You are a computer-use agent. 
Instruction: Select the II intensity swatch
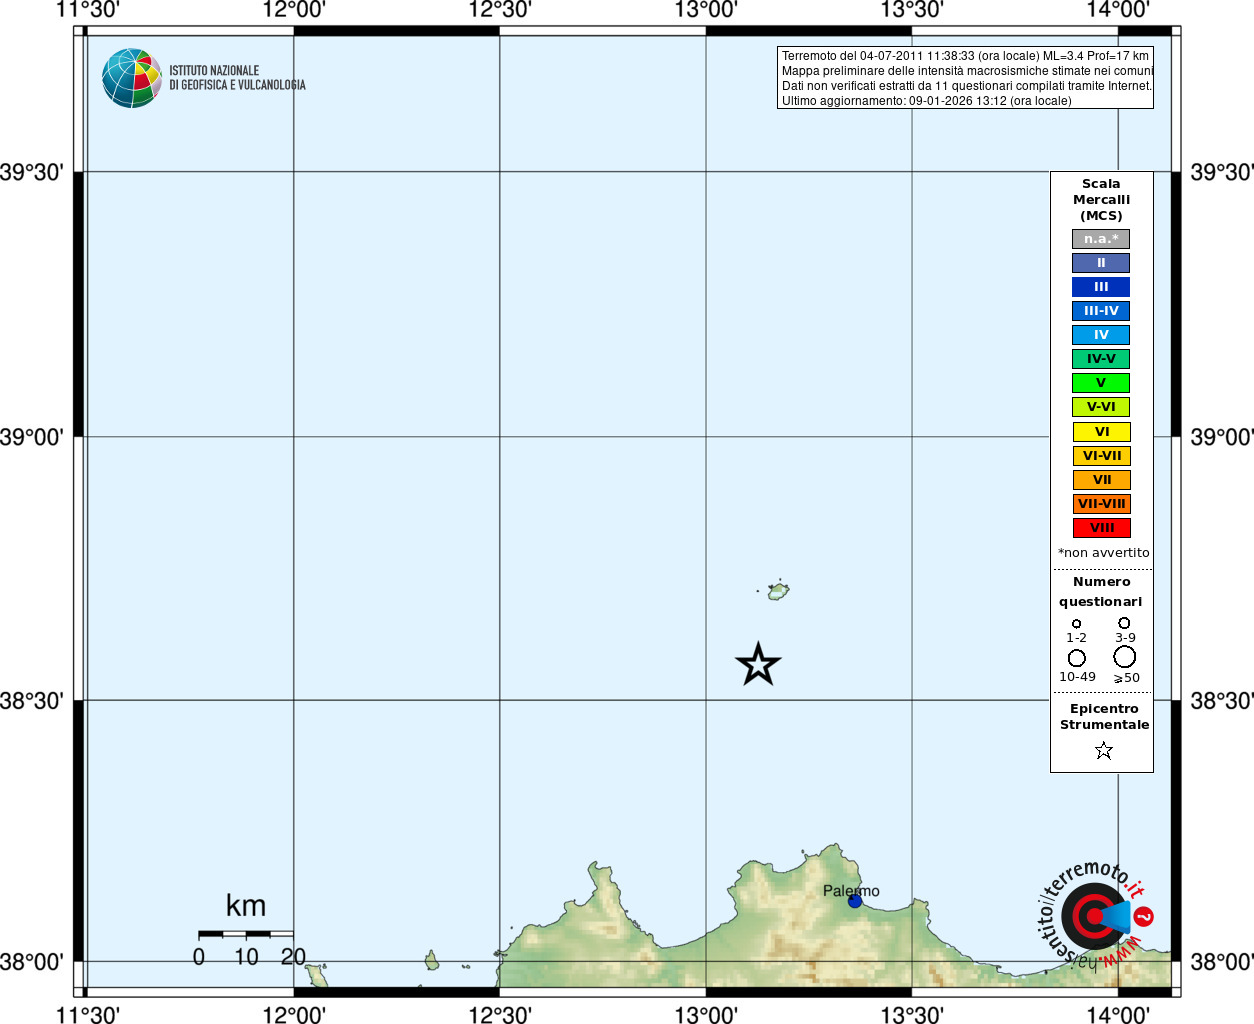[x=1101, y=263]
